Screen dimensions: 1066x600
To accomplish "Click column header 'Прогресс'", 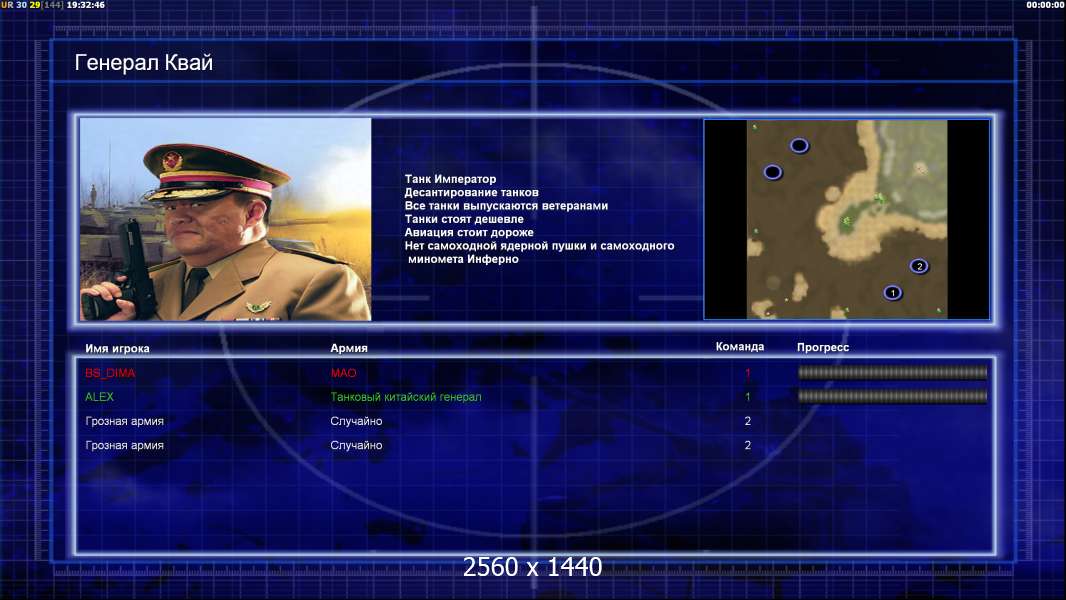I will pos(823,347).
